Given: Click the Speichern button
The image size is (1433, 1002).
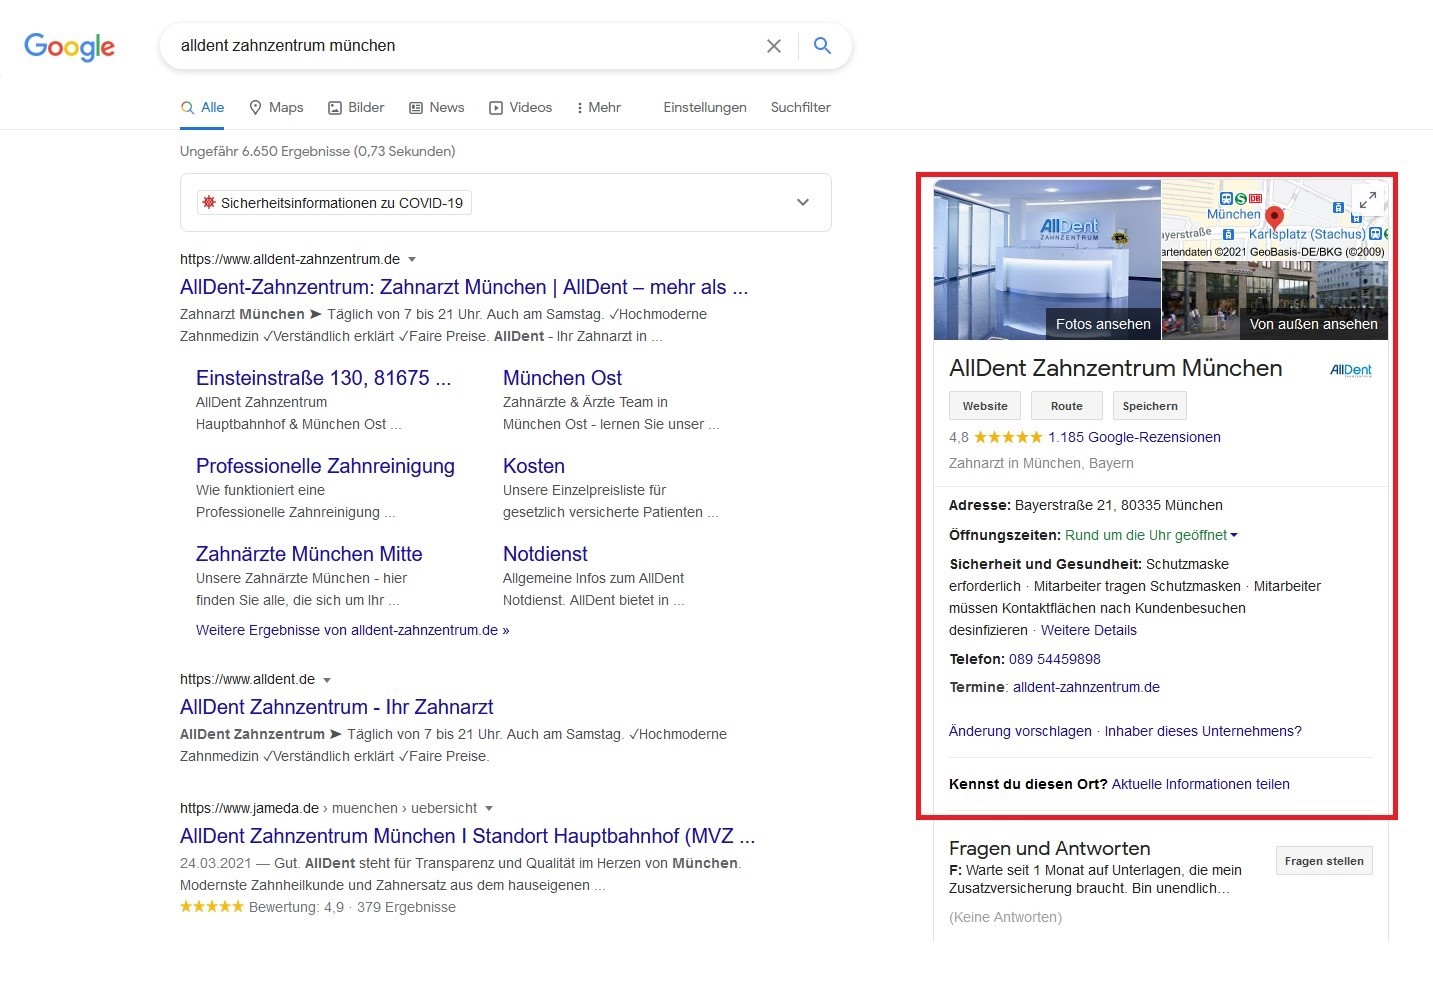Looking at the screenshot, I should [1150, 406].
